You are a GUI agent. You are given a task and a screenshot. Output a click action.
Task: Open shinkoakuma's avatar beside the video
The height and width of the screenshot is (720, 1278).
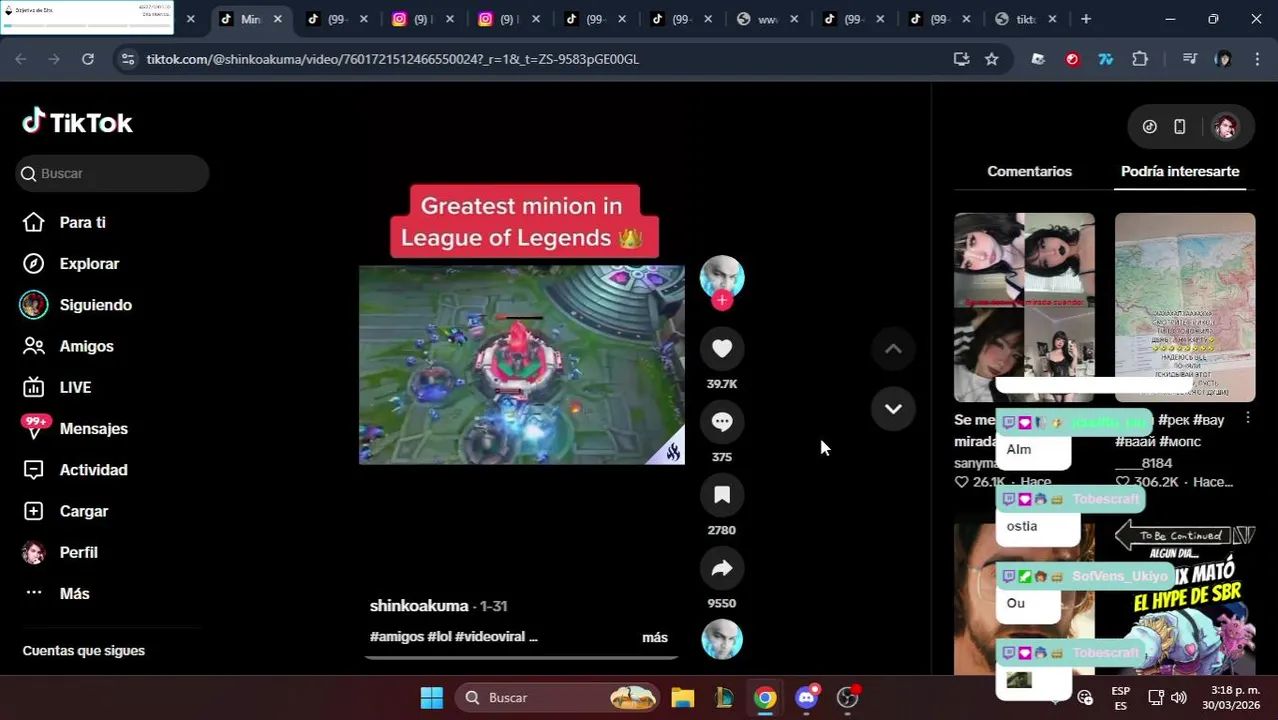coord(722,277)
